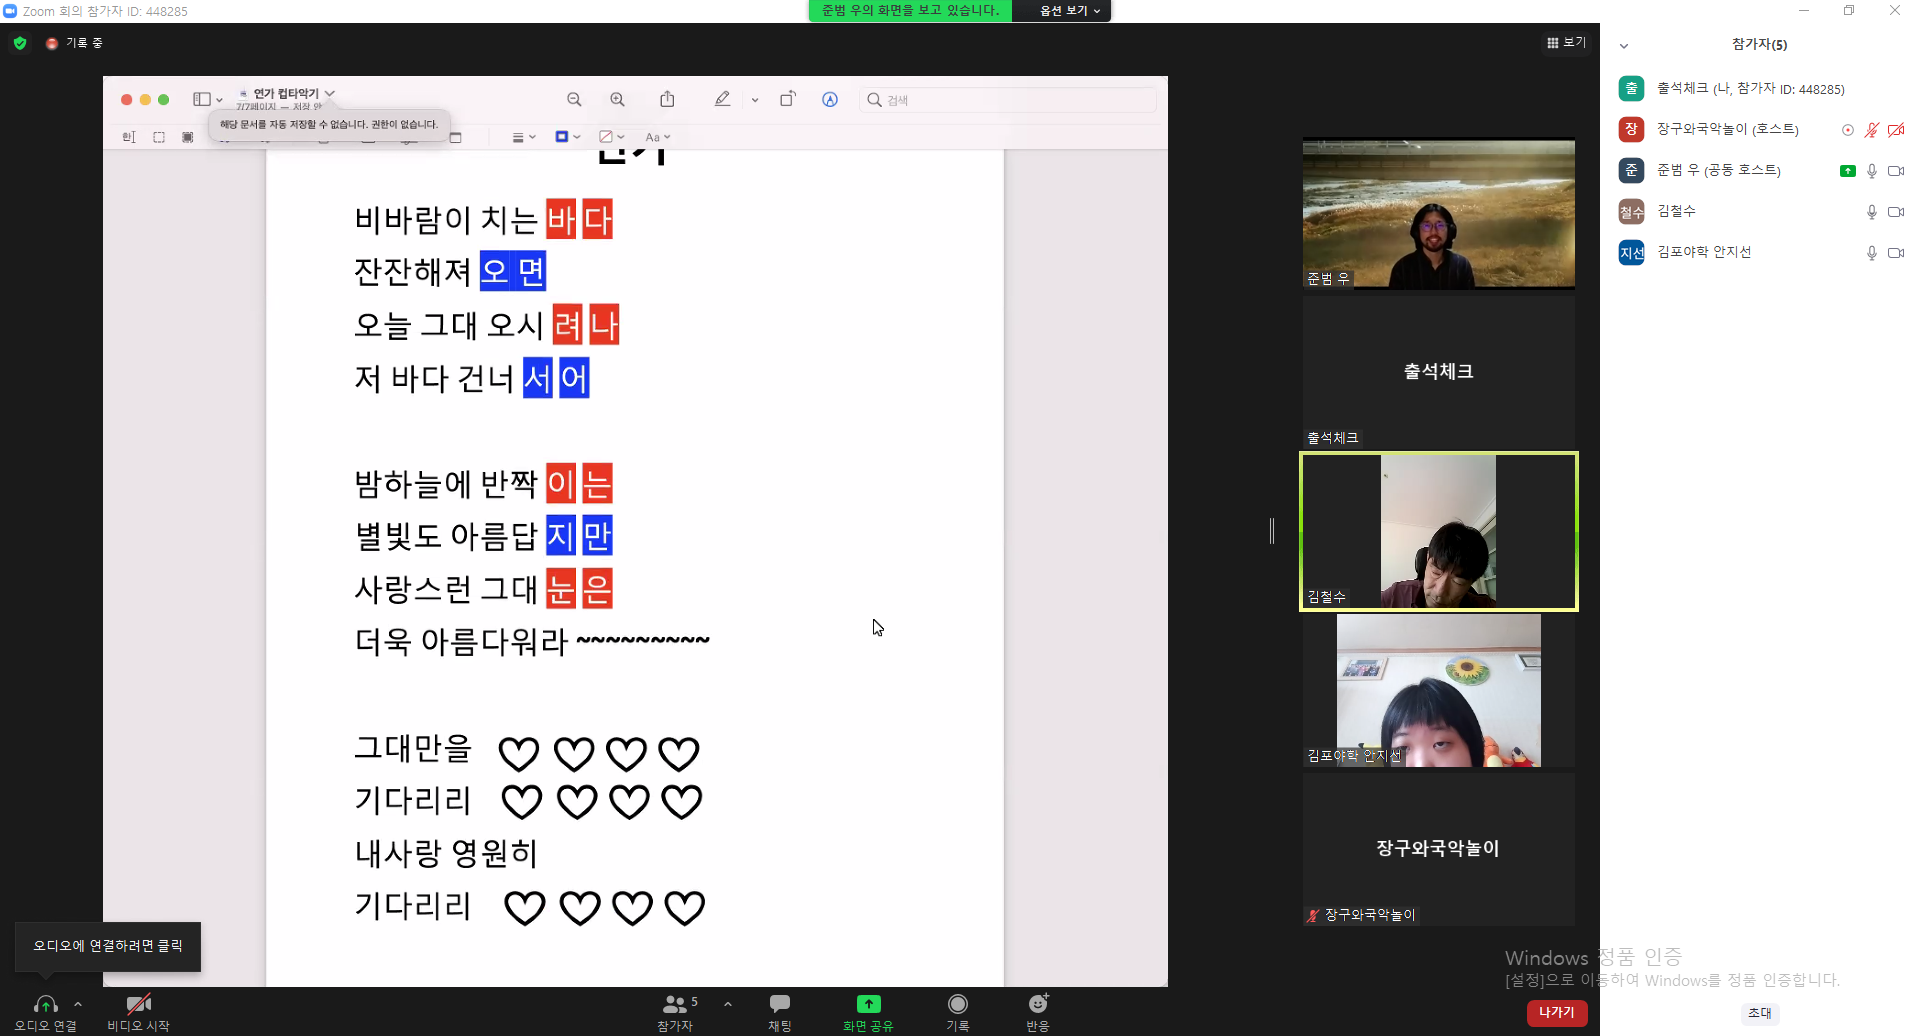The width and height of the screenshot is (1920, 1036).
Task: Select the highlight pen tool in Preview
Action: 722,99
